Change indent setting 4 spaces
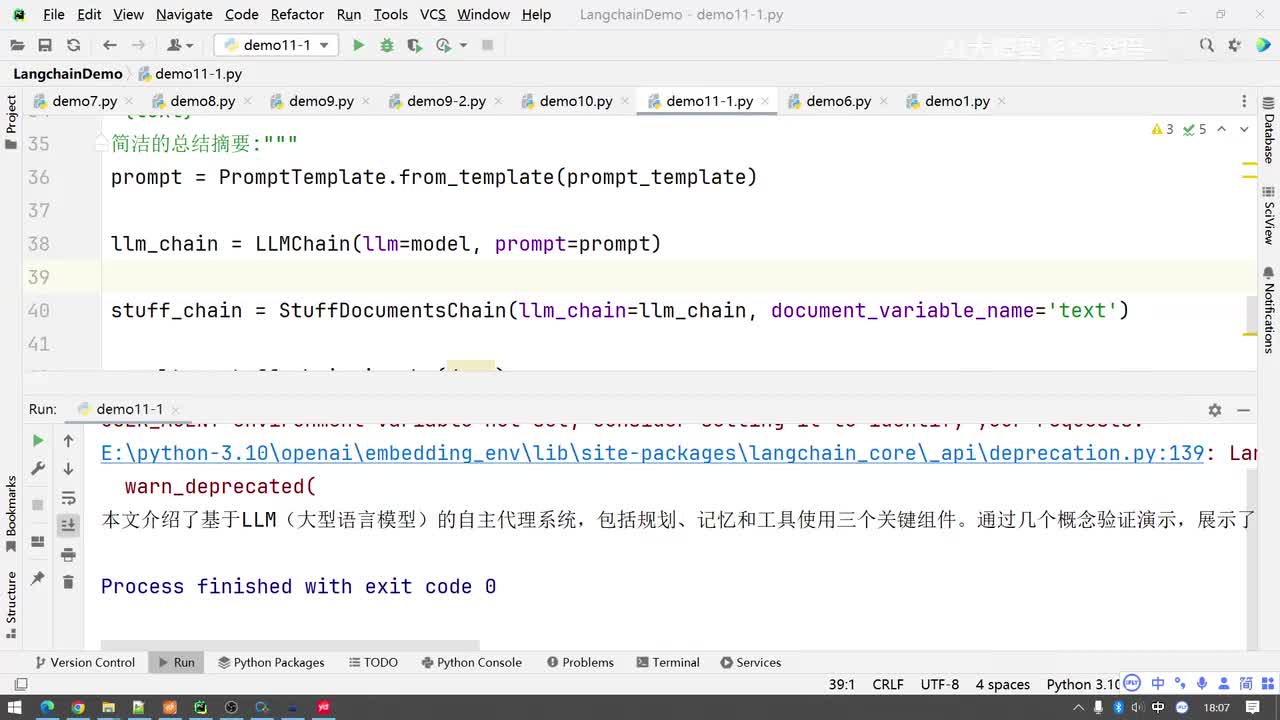 [x=1003, y=684]
